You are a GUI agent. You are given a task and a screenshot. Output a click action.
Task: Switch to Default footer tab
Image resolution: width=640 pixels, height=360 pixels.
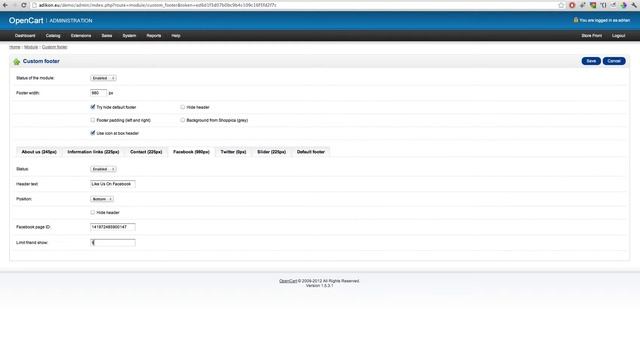click(x=311, y=152)
